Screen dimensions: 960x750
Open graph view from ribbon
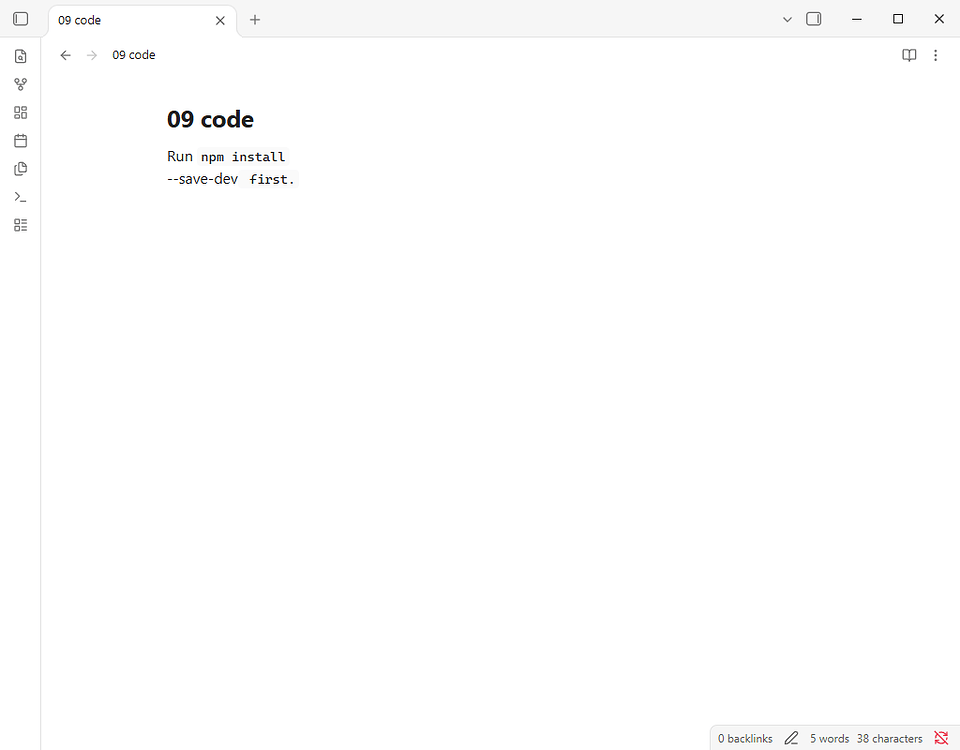point(20,84)
